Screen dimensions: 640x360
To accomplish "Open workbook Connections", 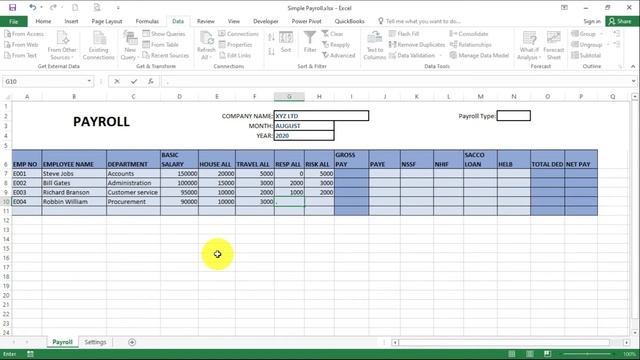I will [238, 34].
